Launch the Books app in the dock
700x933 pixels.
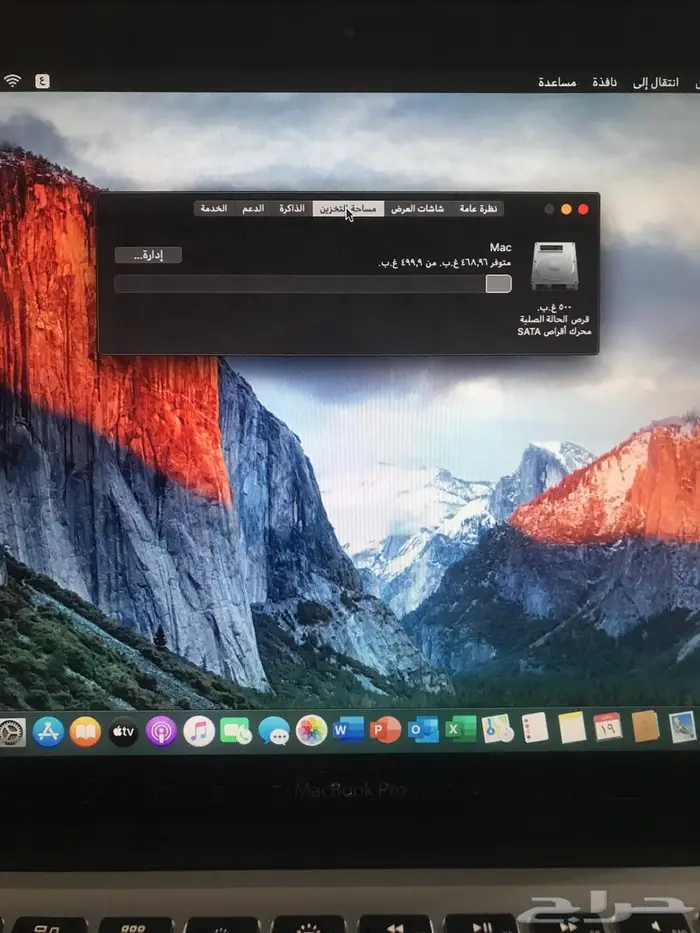point(85,731)
